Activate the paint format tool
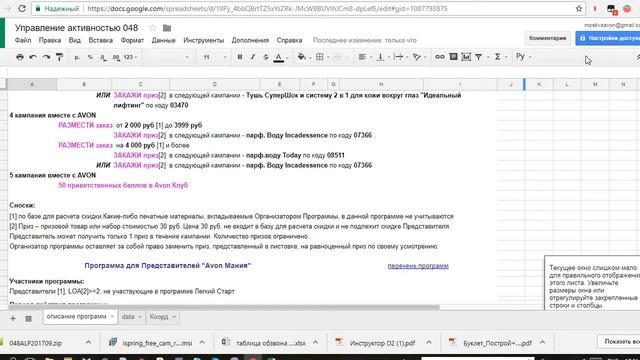This screenshot has height=360, width=640. tap(60, 57)
